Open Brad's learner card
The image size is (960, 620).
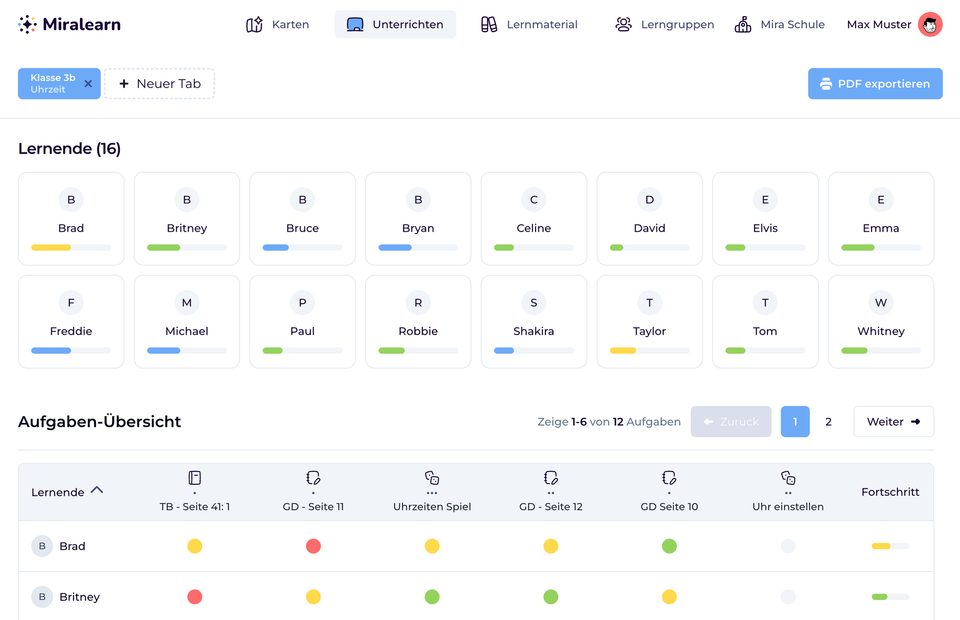[x=71, y=218]
